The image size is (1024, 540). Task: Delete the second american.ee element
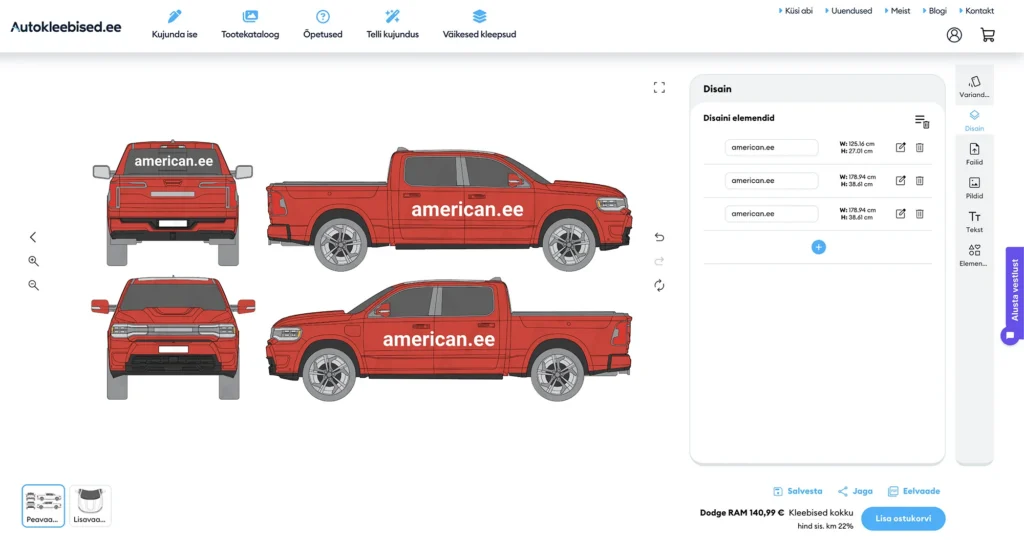[920, 180]
